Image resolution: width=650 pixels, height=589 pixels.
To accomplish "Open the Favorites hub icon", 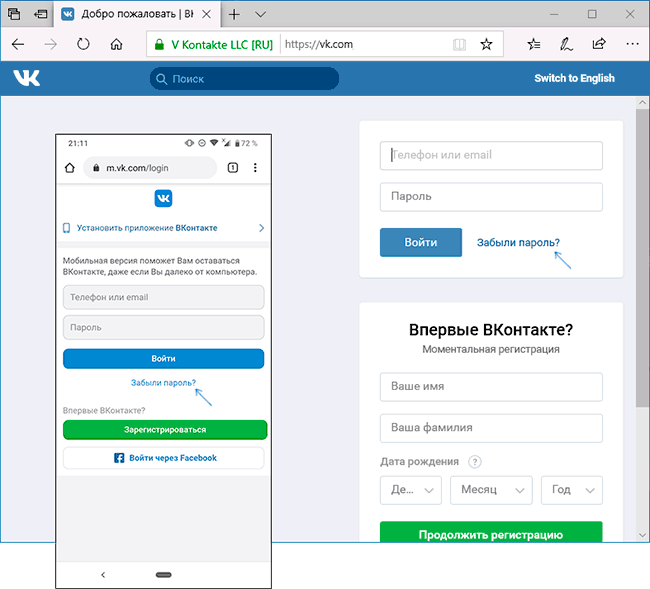I will (534, 44).
